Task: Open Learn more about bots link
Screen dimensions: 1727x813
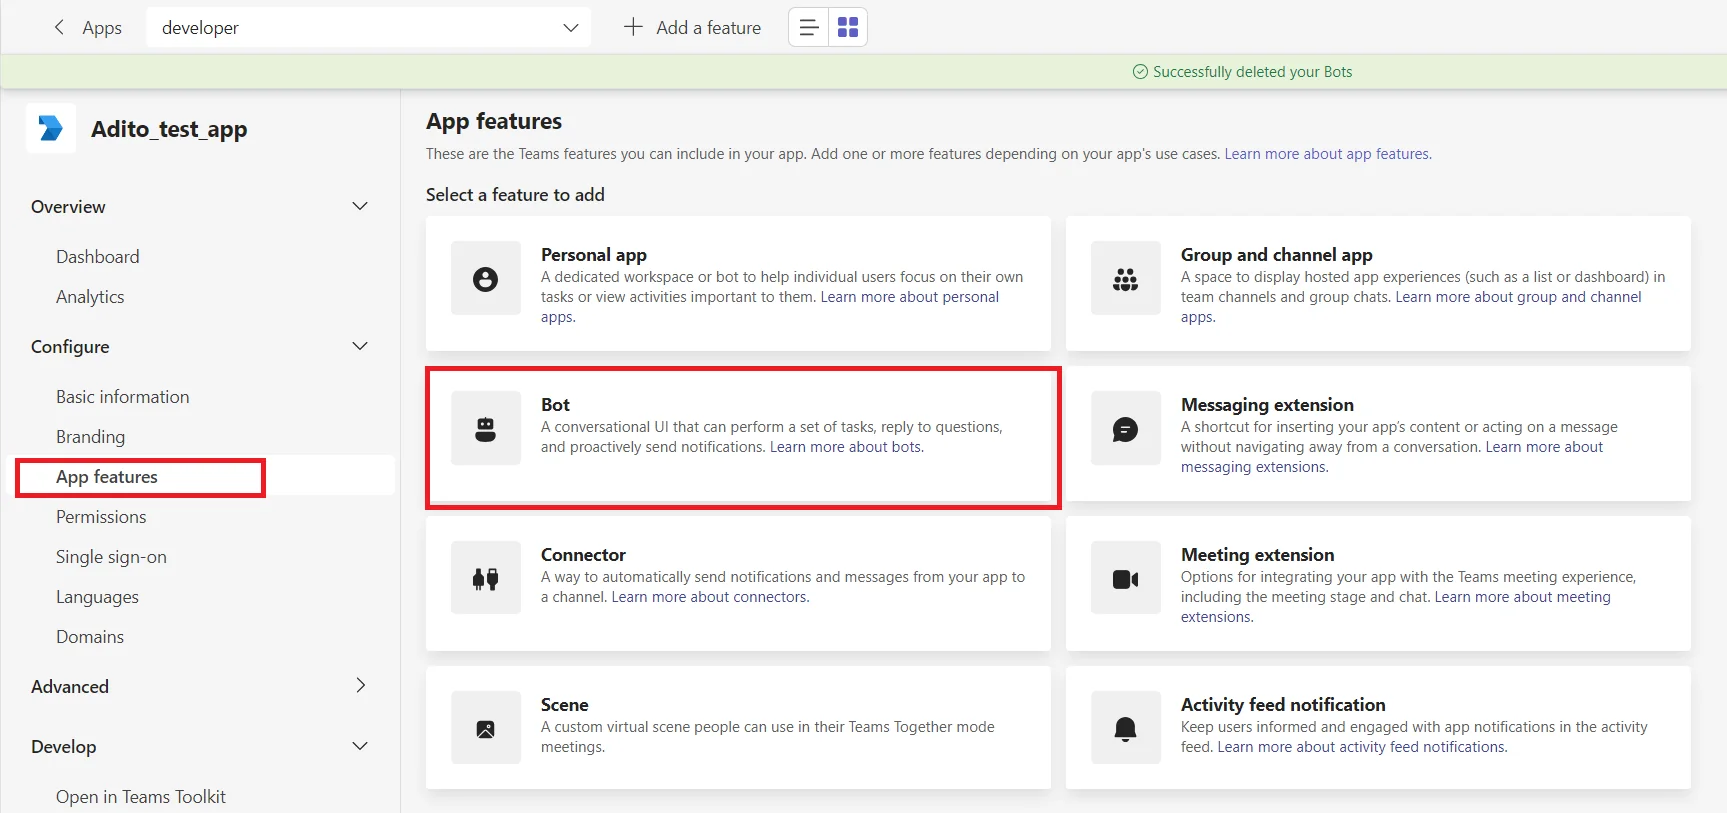Action: (x=846, y=447)
